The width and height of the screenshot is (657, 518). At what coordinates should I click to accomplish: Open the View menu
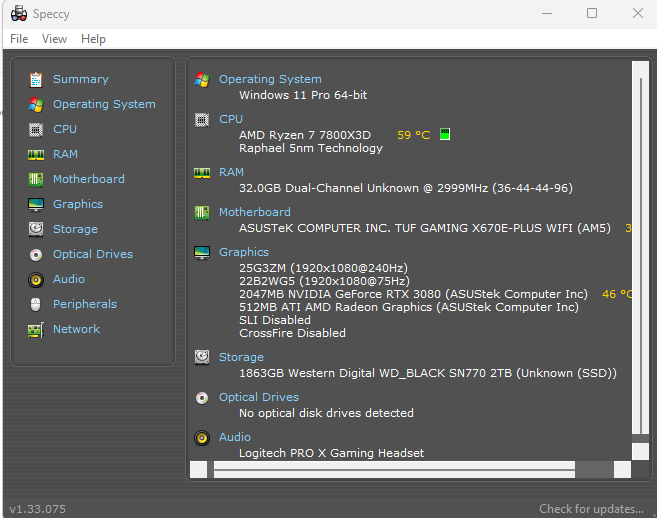54,39
